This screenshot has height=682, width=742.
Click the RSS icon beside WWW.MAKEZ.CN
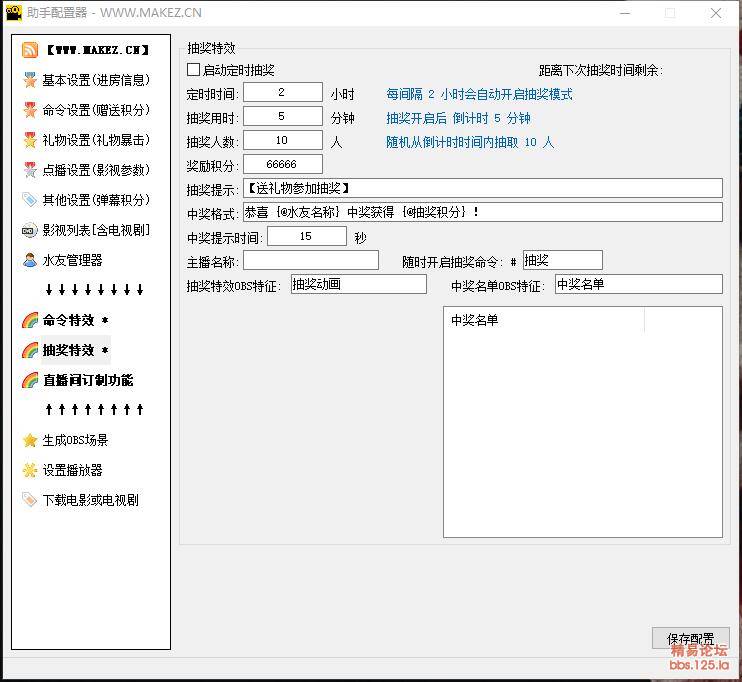click(30, 50)
